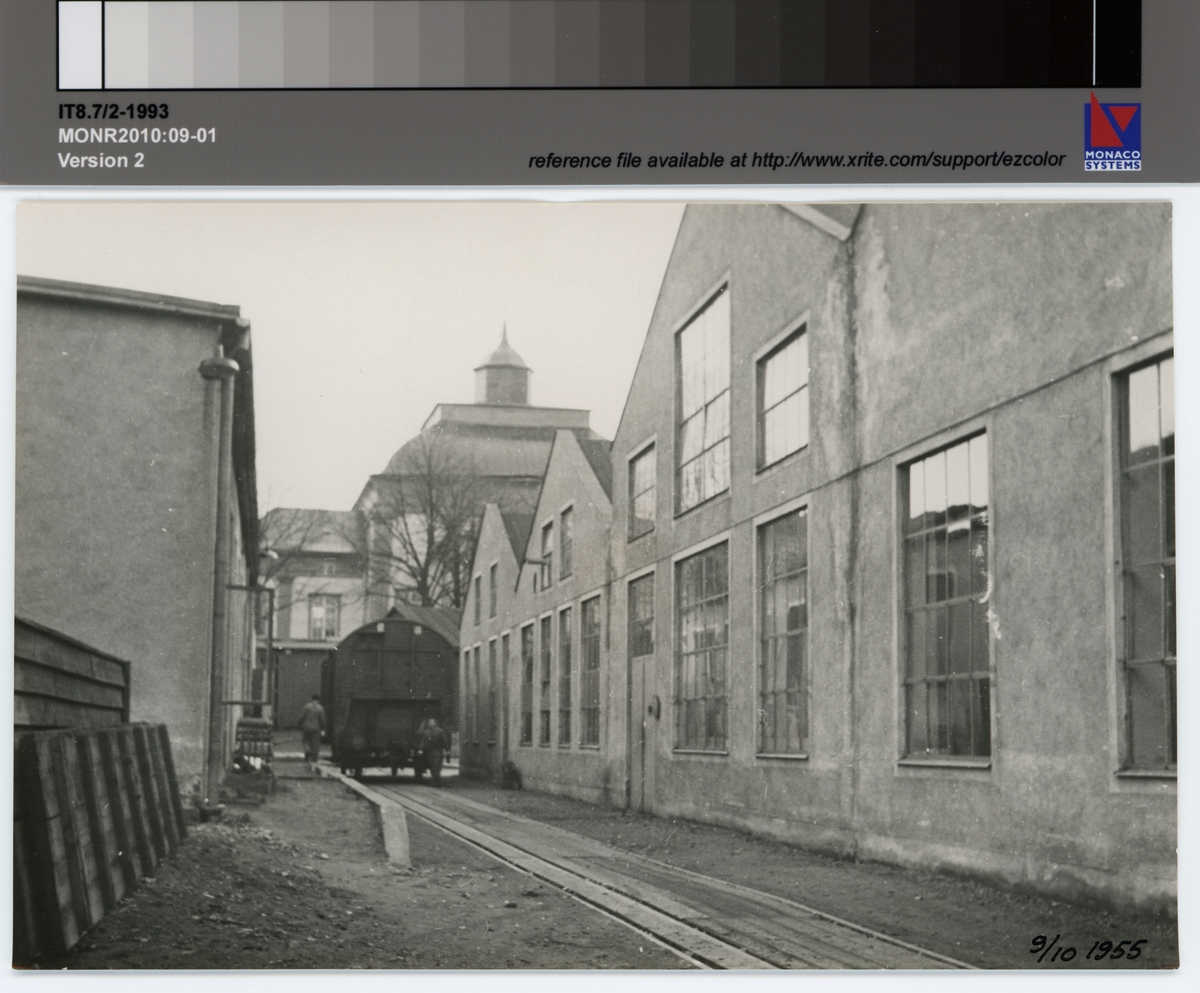Click the handwritten date 9/10 1955
Viewport: 1200px width, 993px height.
click(1087, 948)
